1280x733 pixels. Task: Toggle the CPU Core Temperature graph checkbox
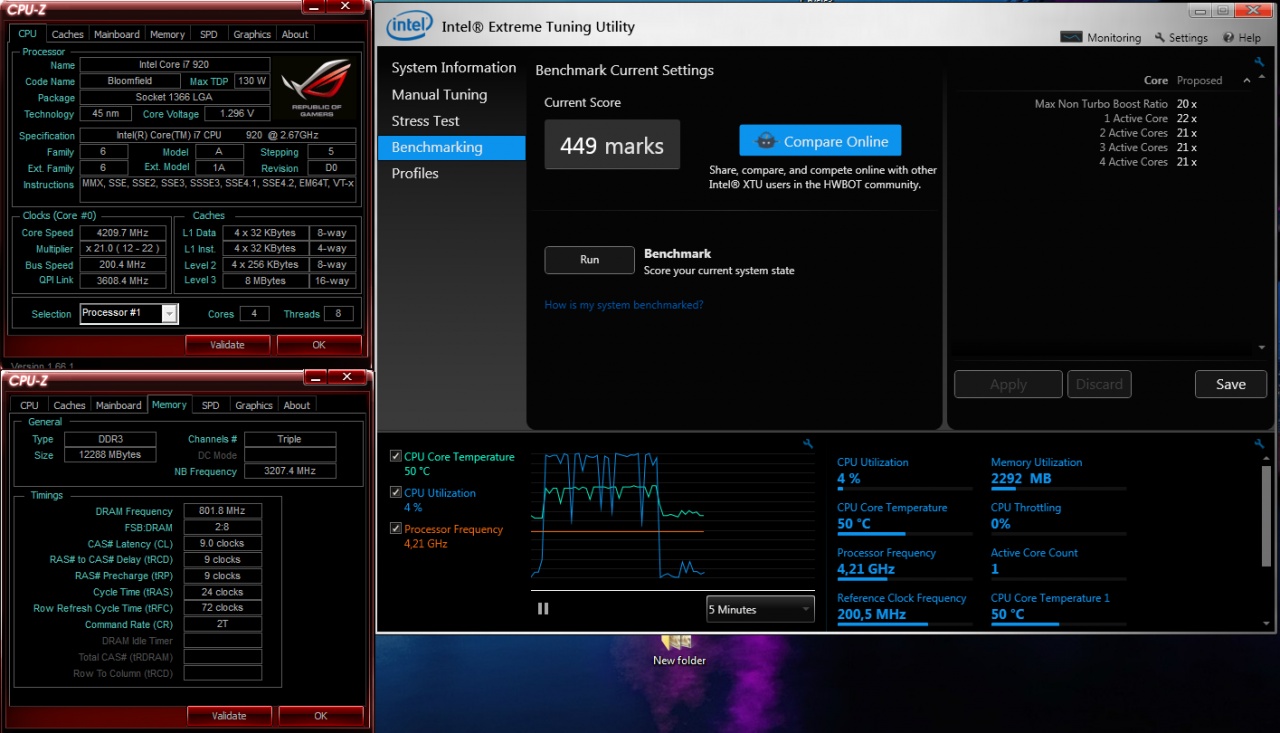(x=397, y=457)
